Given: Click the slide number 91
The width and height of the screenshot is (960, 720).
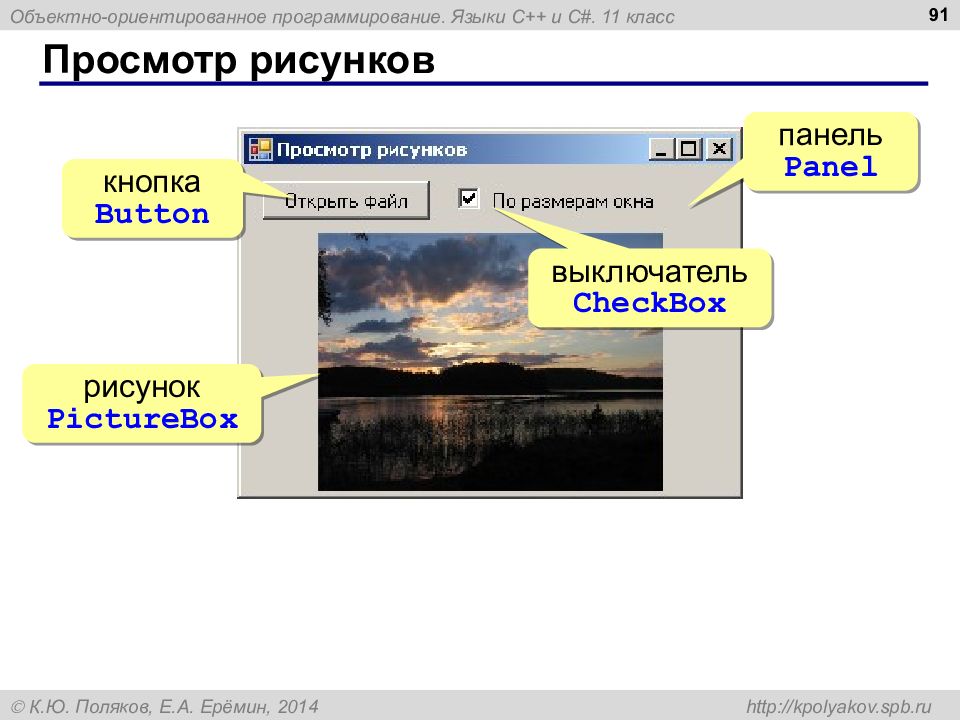Looking at the screenshot, I should tap(938, 15).
